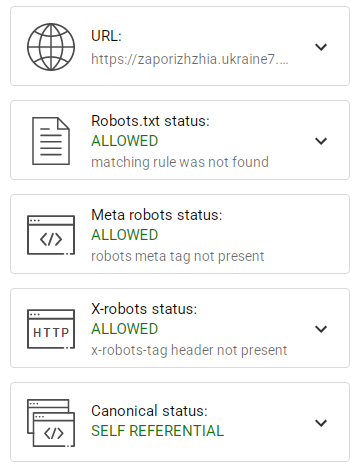The image size is (363, 473).
Task: Click the Canonical stacked windows icon
Action: [x=51, y=423]
